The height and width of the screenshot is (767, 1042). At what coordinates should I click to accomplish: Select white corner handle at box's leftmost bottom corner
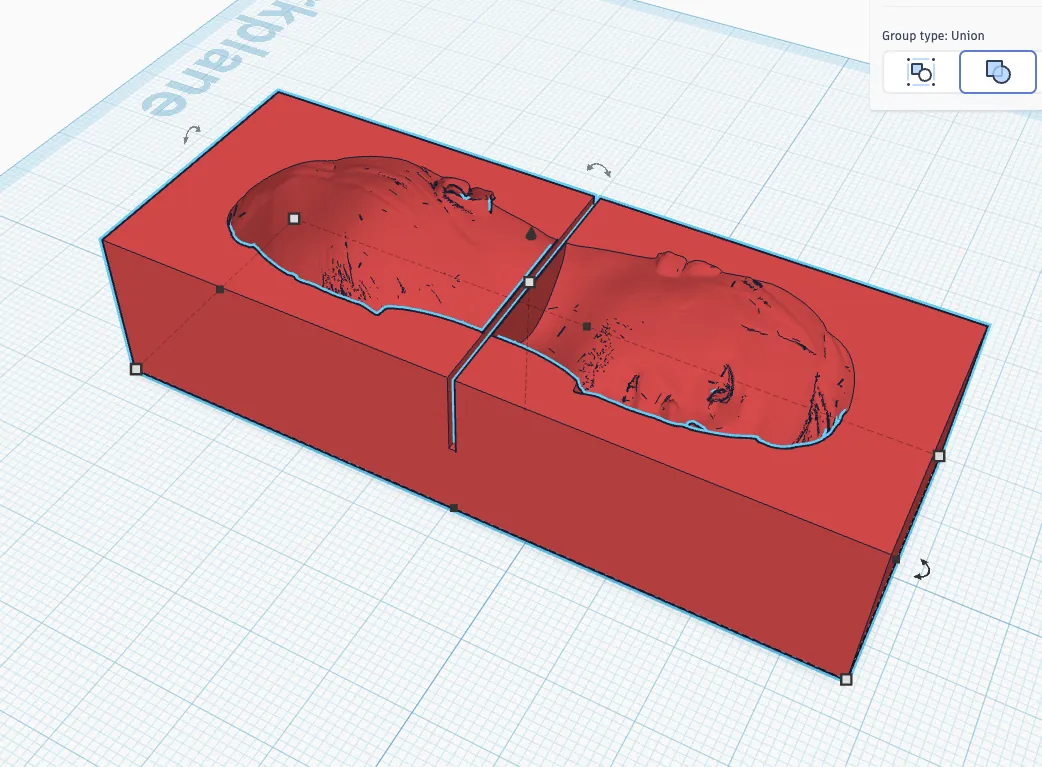click(x=136, y=369)
